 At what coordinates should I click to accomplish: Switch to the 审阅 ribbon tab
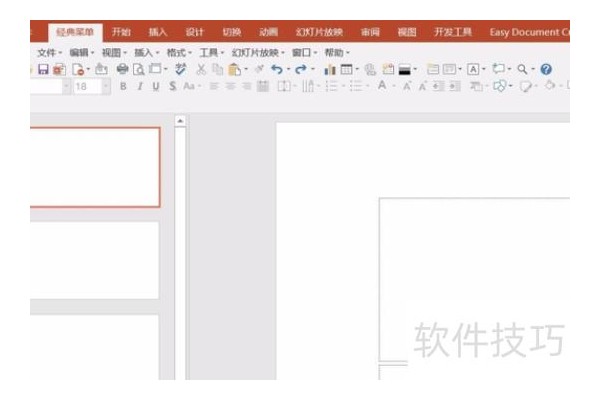click(370, 32)
